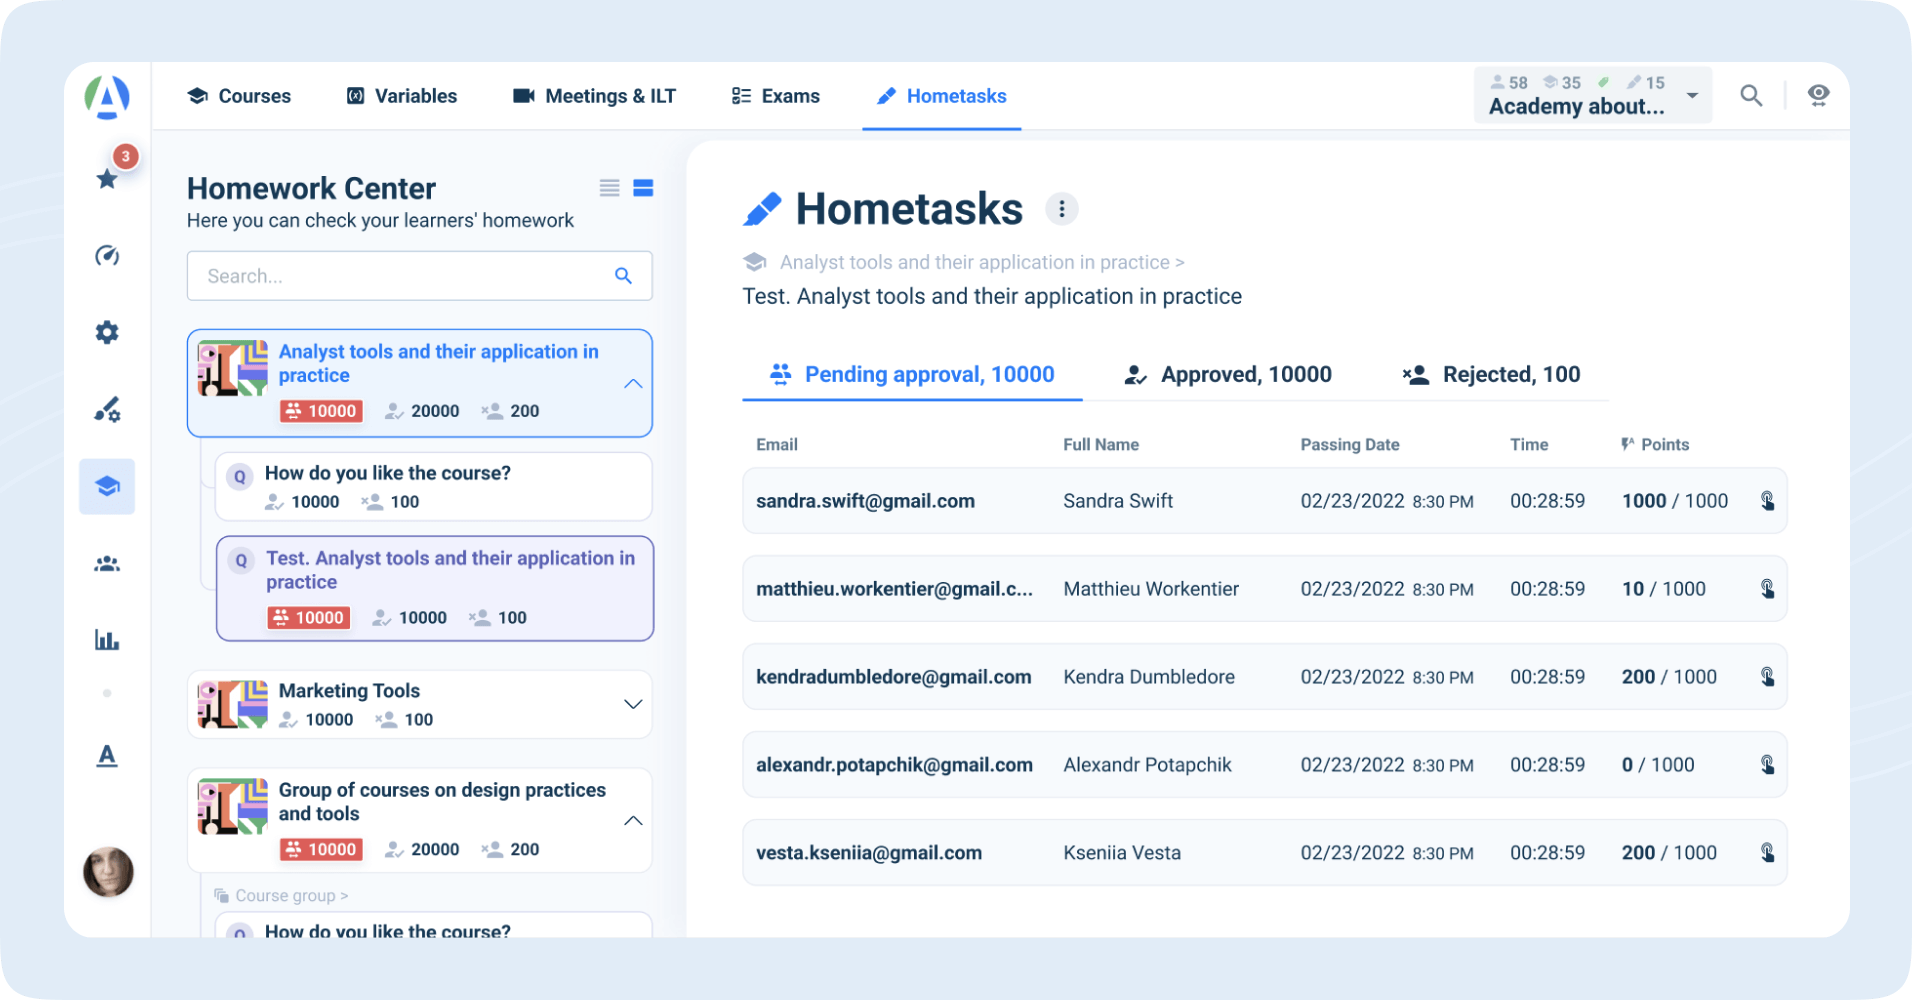The width and height of the screenshot is (1912, 1000).
Task: Open the bar chart reports icon
Action: pos(107,640)
